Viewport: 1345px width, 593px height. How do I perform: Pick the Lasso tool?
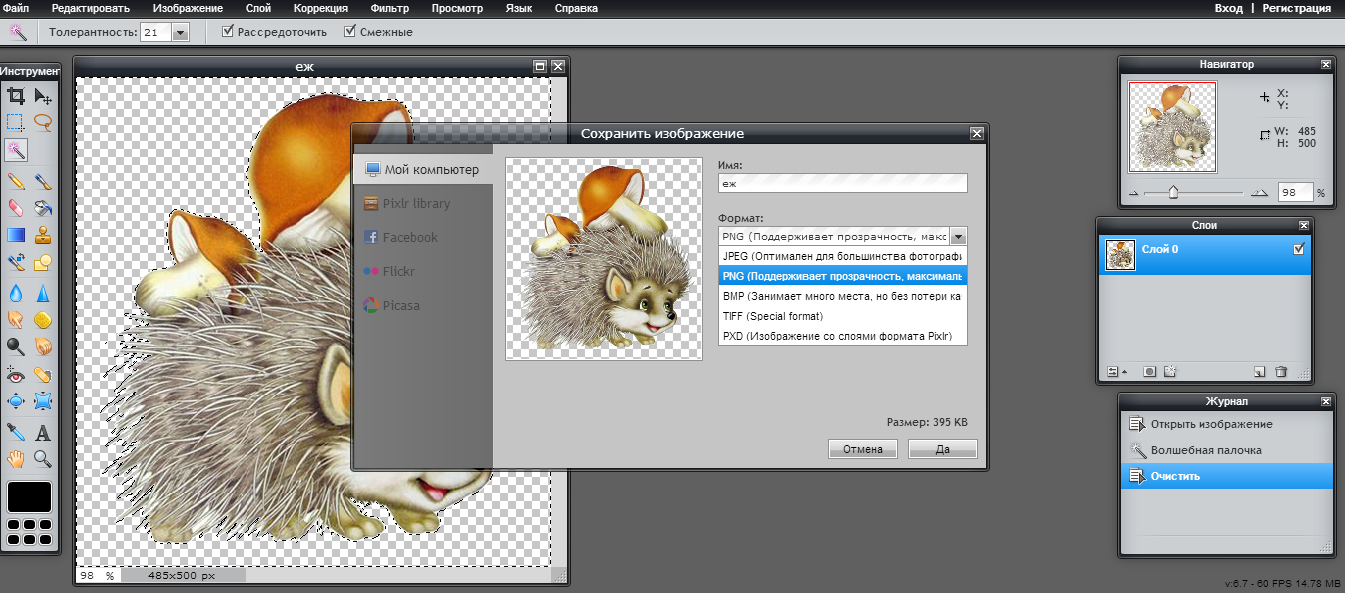43,123
